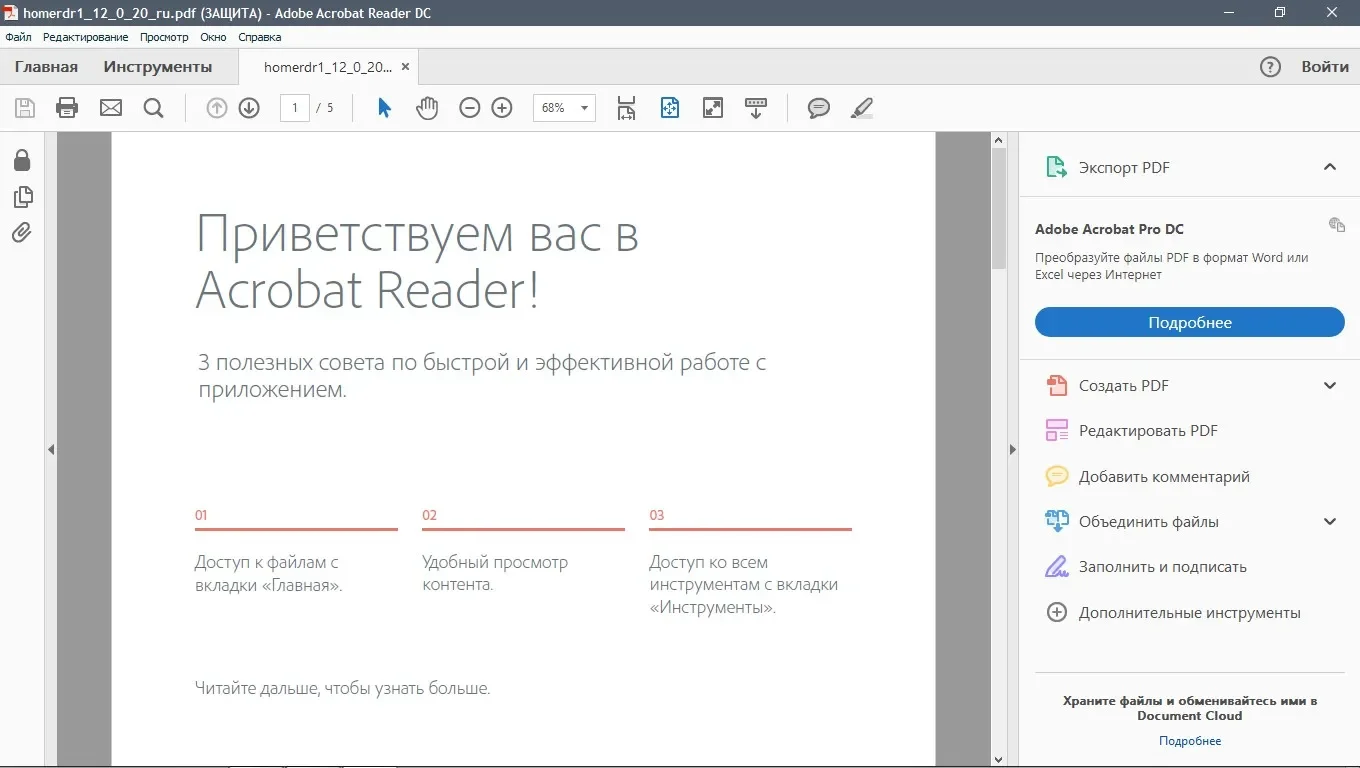The image size is (1360, 768).
Task: Select the Hand pan tool
Action: [427, 108]
